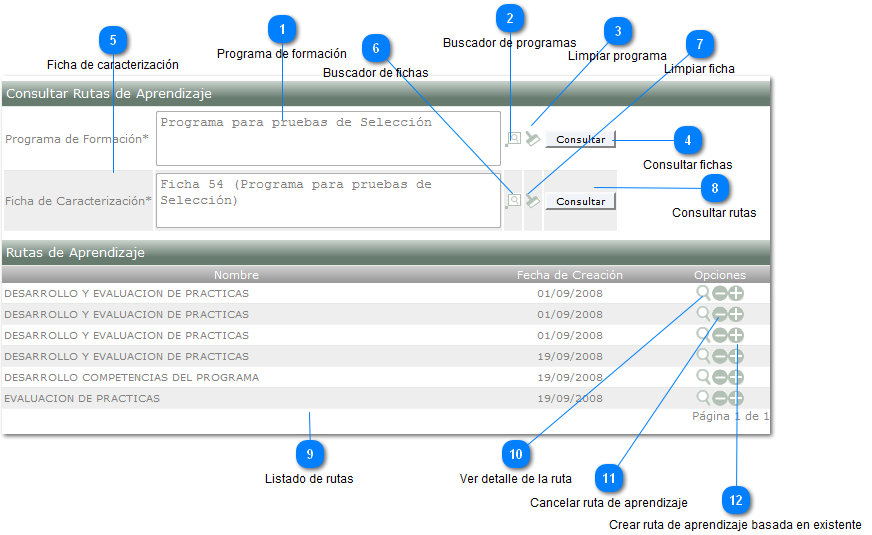Viewport: 872px width, 535px height.
Task: Click the Opciones column header
Action: (x=720, y=275)
